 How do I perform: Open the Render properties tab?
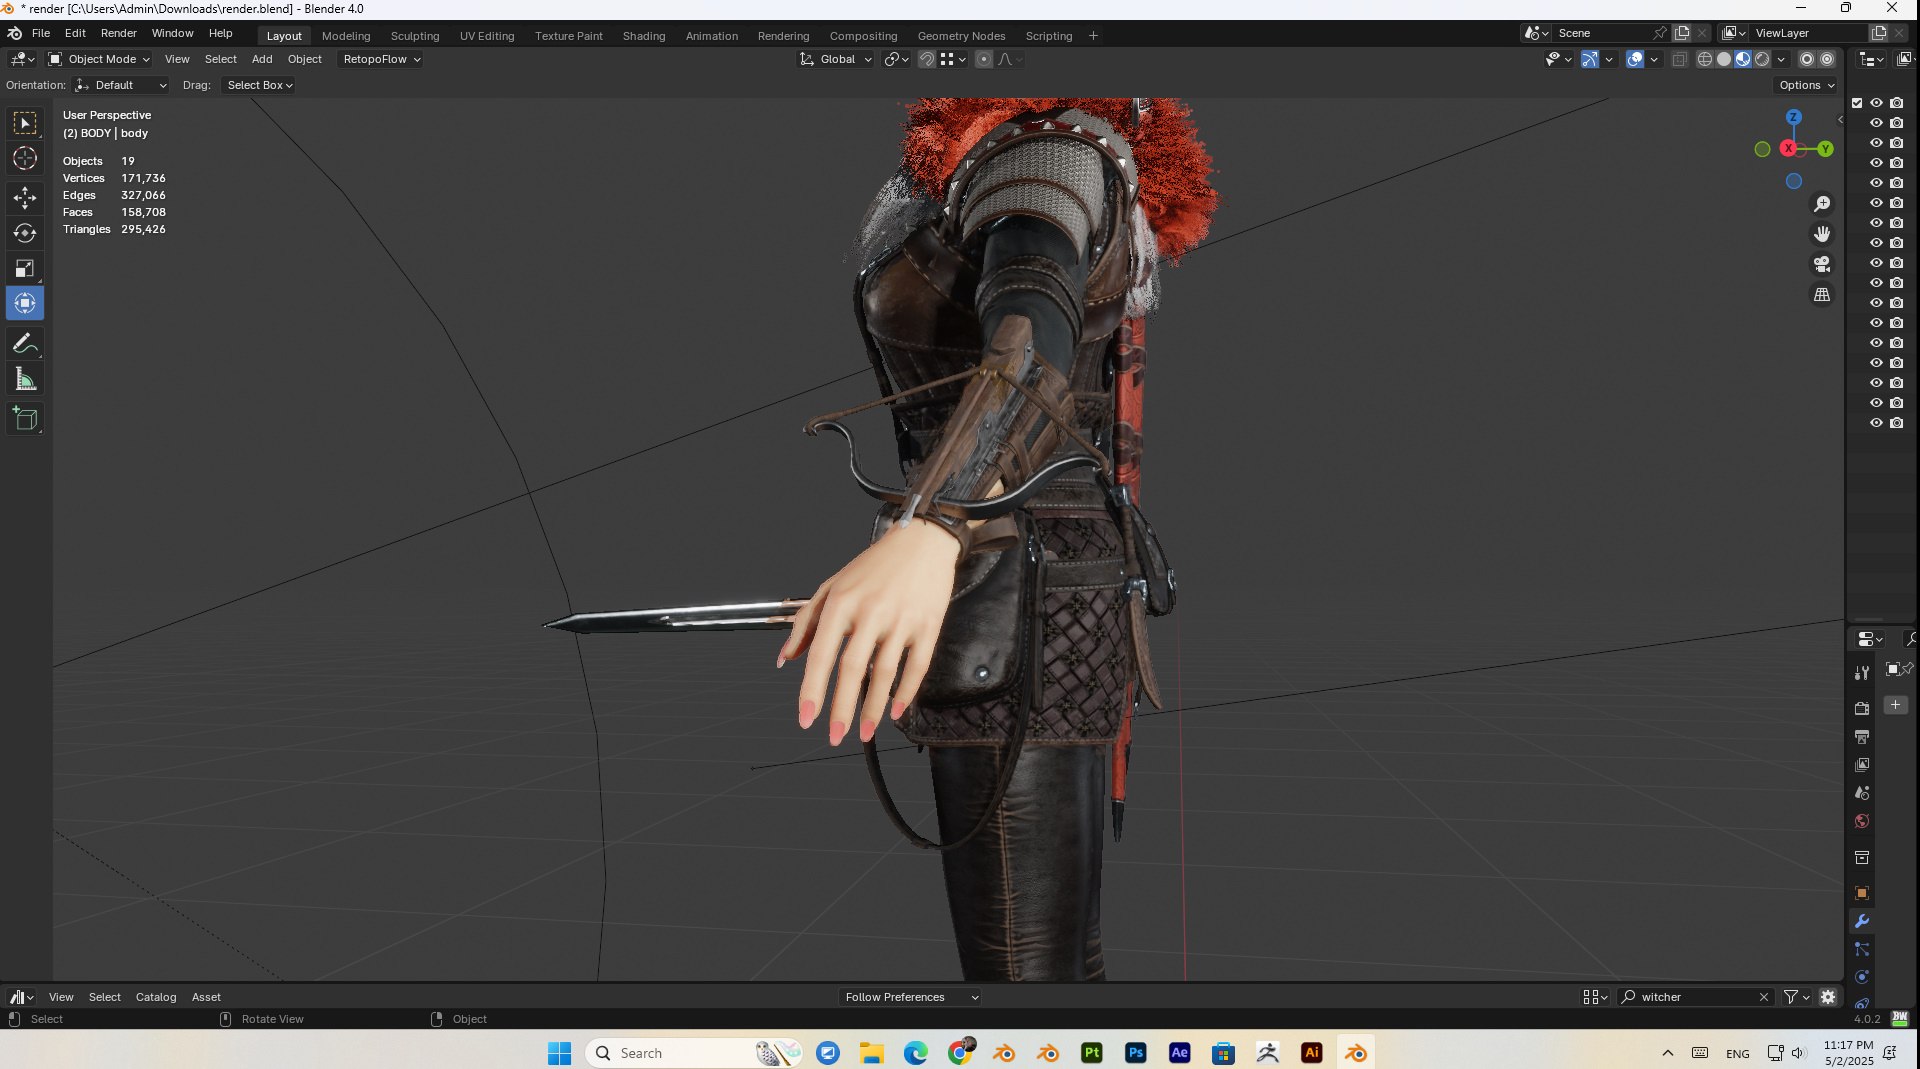1862,708
